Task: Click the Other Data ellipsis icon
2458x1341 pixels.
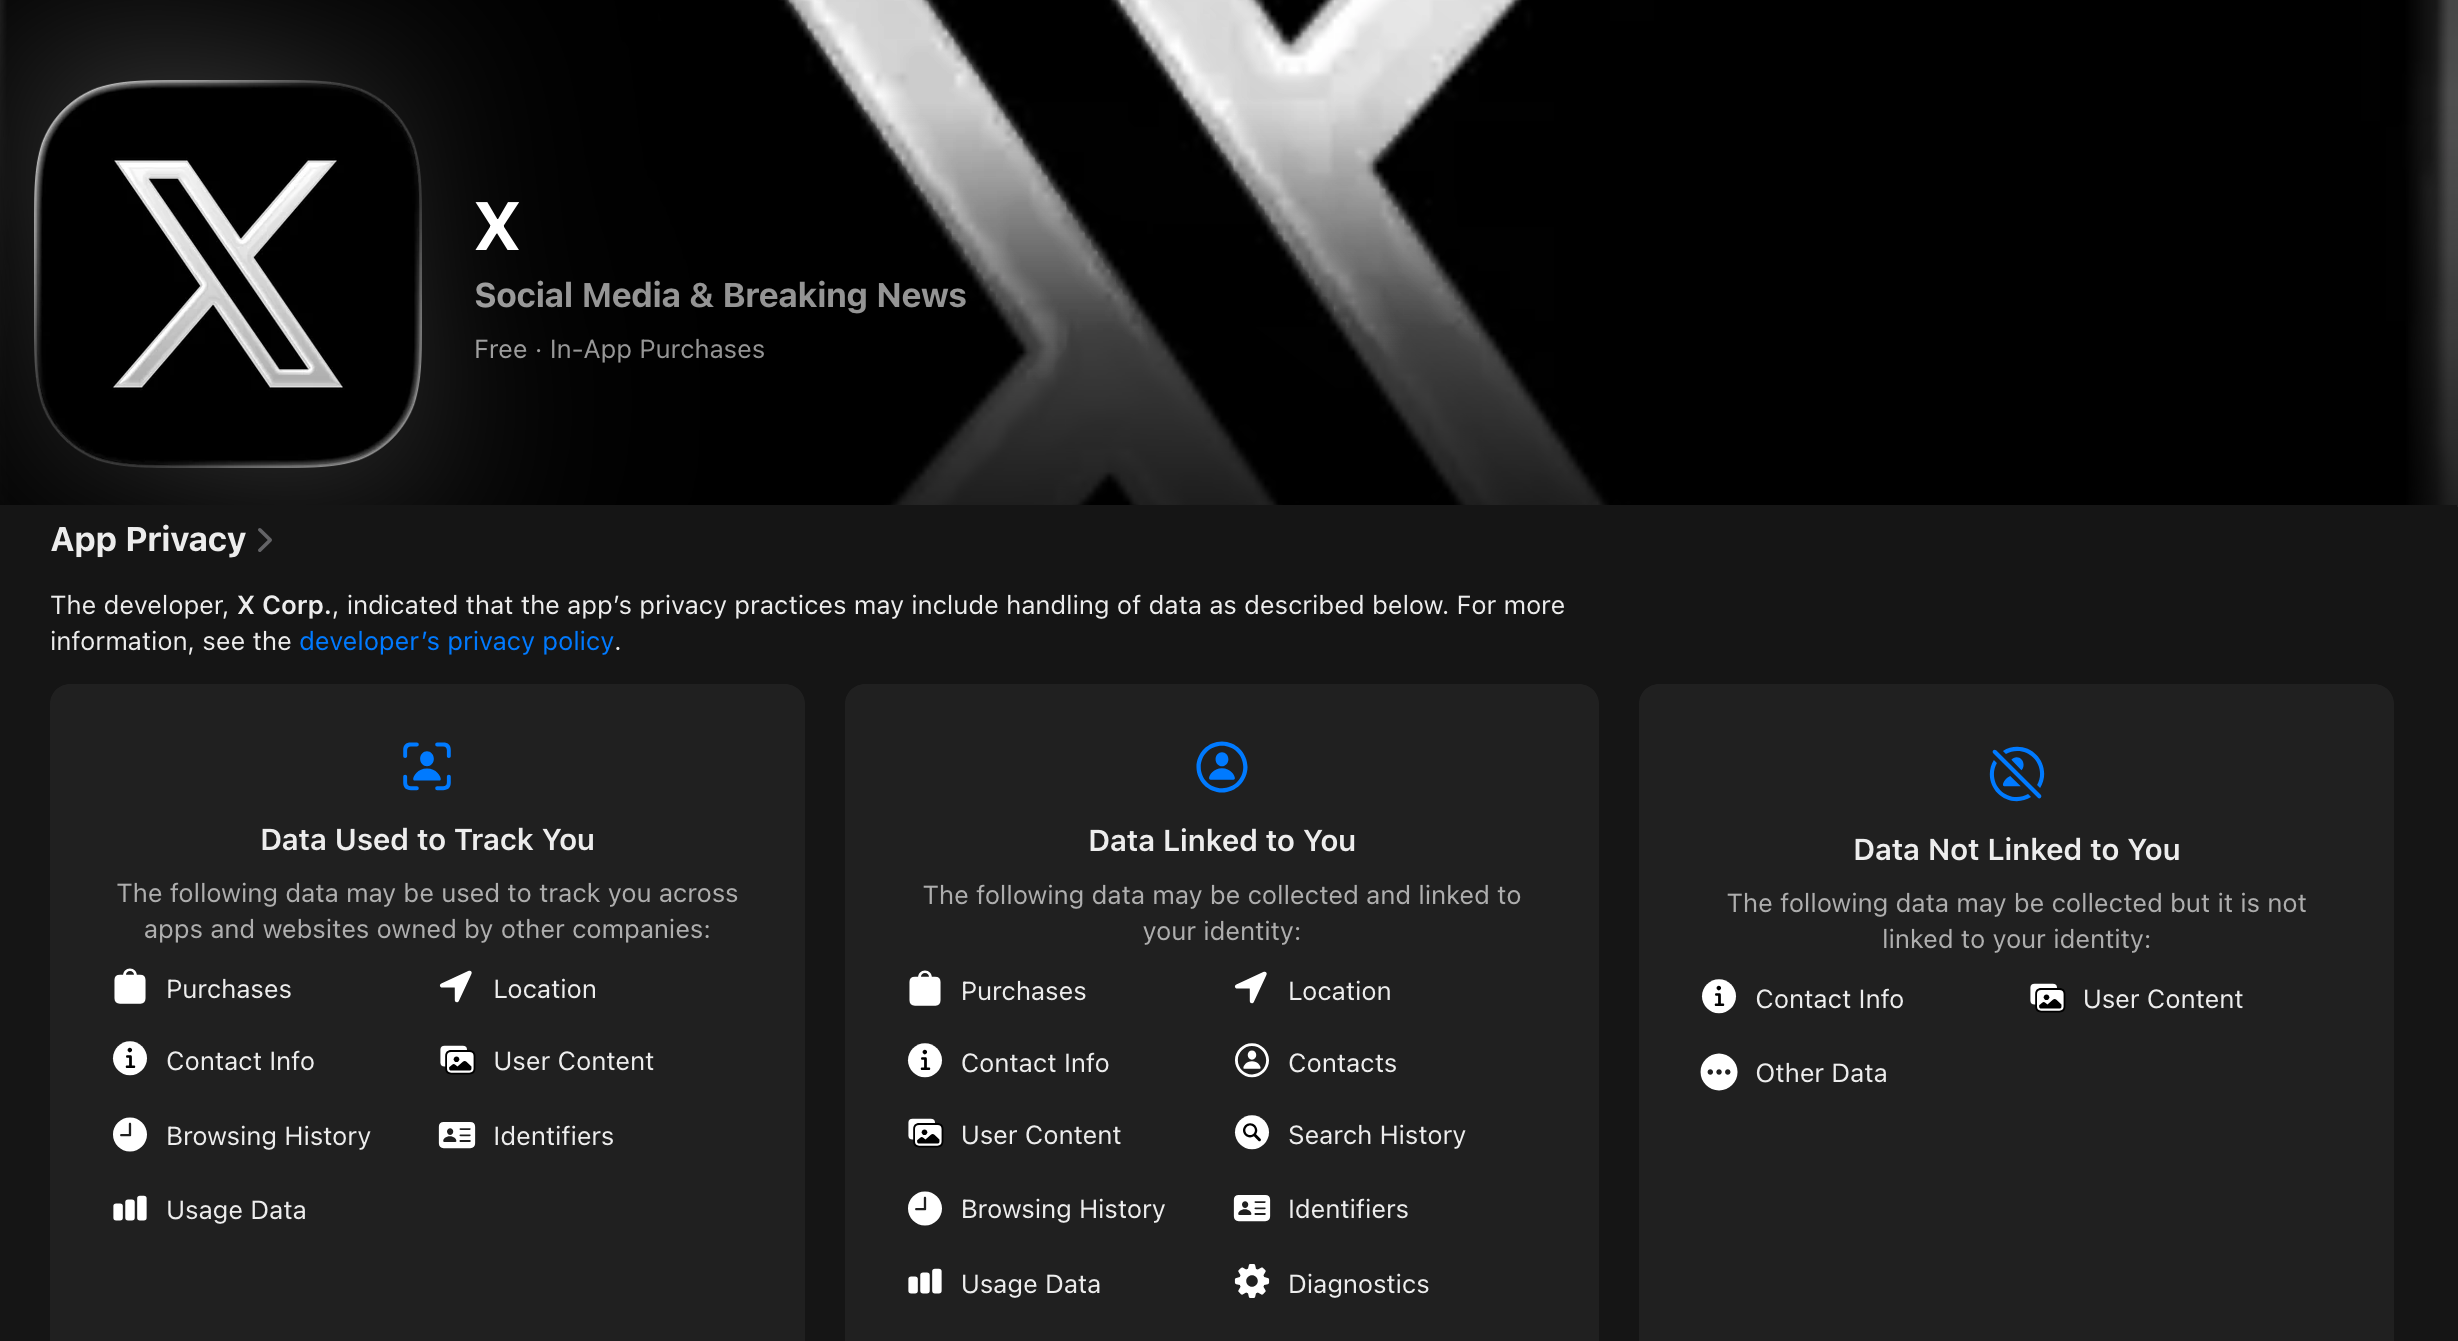Action: pos(1719,1072)
